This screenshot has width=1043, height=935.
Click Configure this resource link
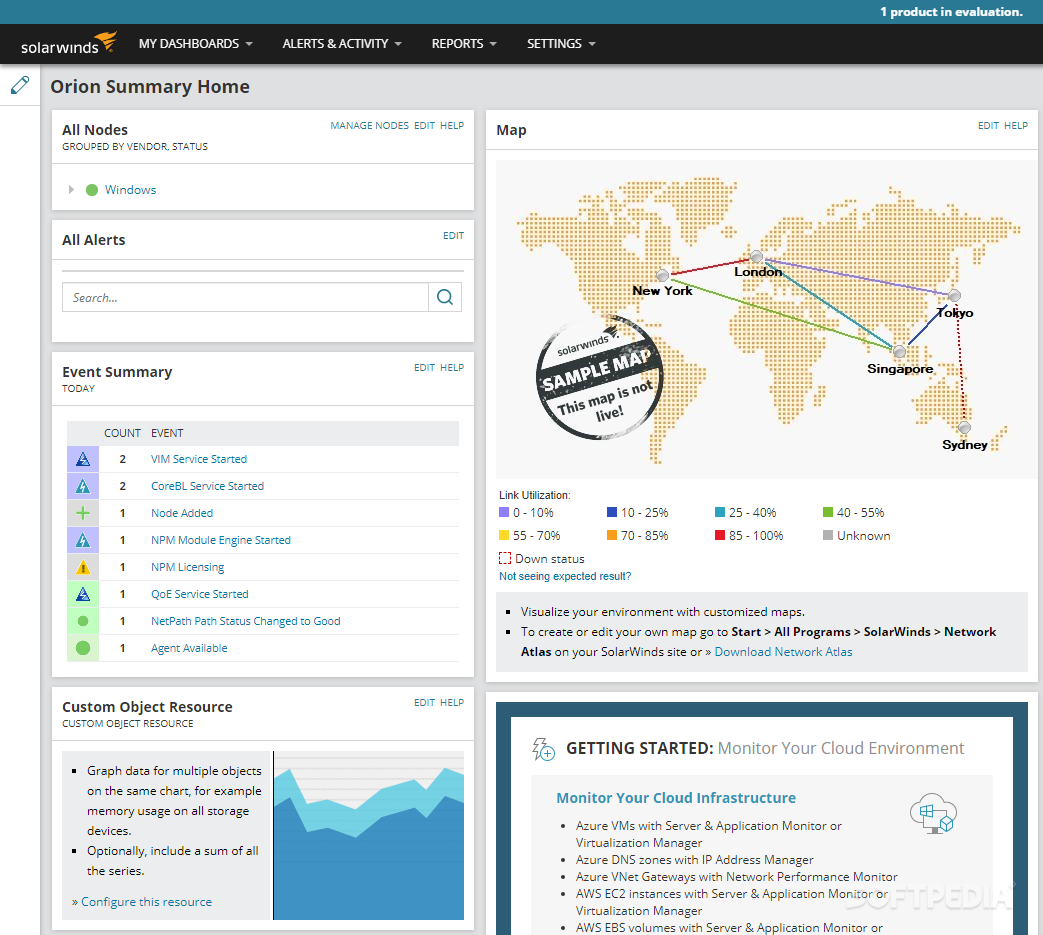tap(146, 902)
